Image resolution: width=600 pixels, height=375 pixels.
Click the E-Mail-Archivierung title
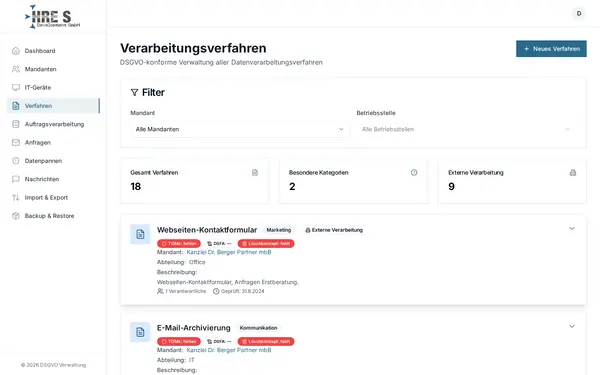pyautogui.click(x=194, y=328)
